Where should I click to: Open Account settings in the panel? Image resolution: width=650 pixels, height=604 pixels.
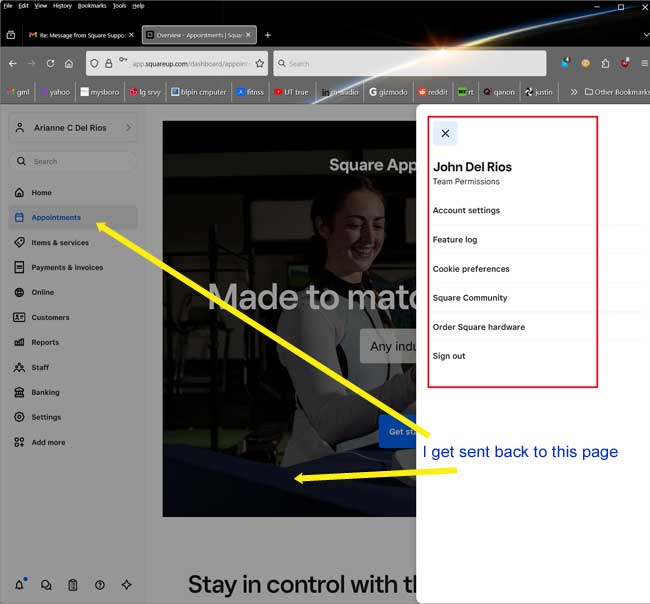(x=466, y=211)
